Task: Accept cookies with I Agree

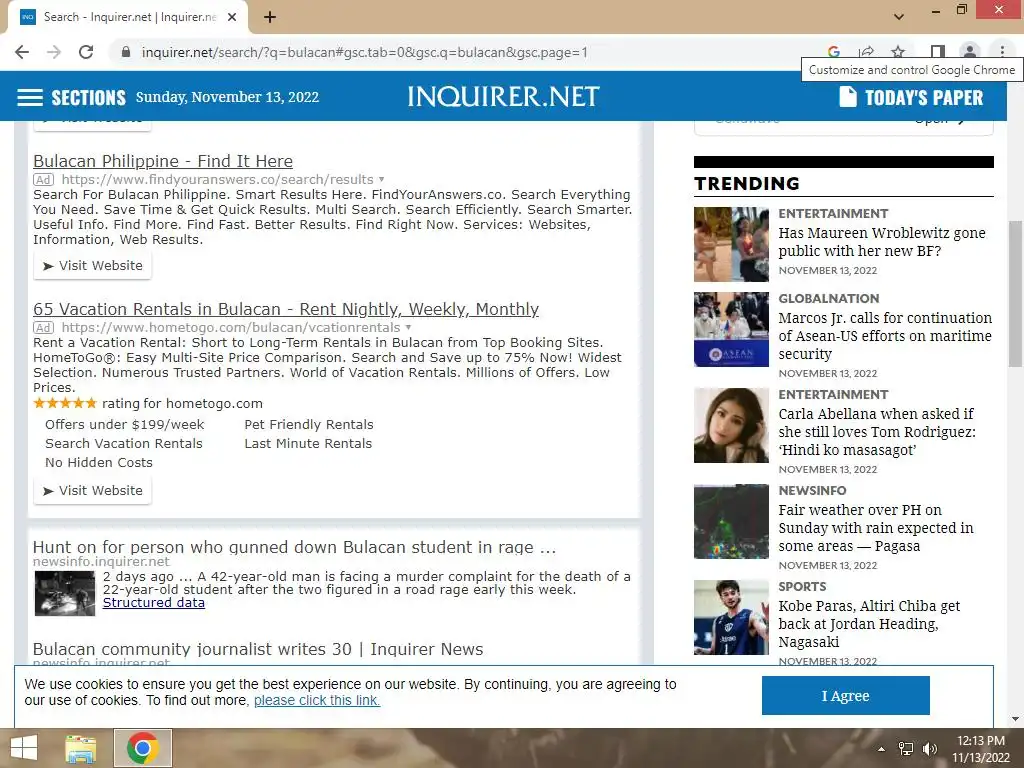Action: [x=845, y=696]
